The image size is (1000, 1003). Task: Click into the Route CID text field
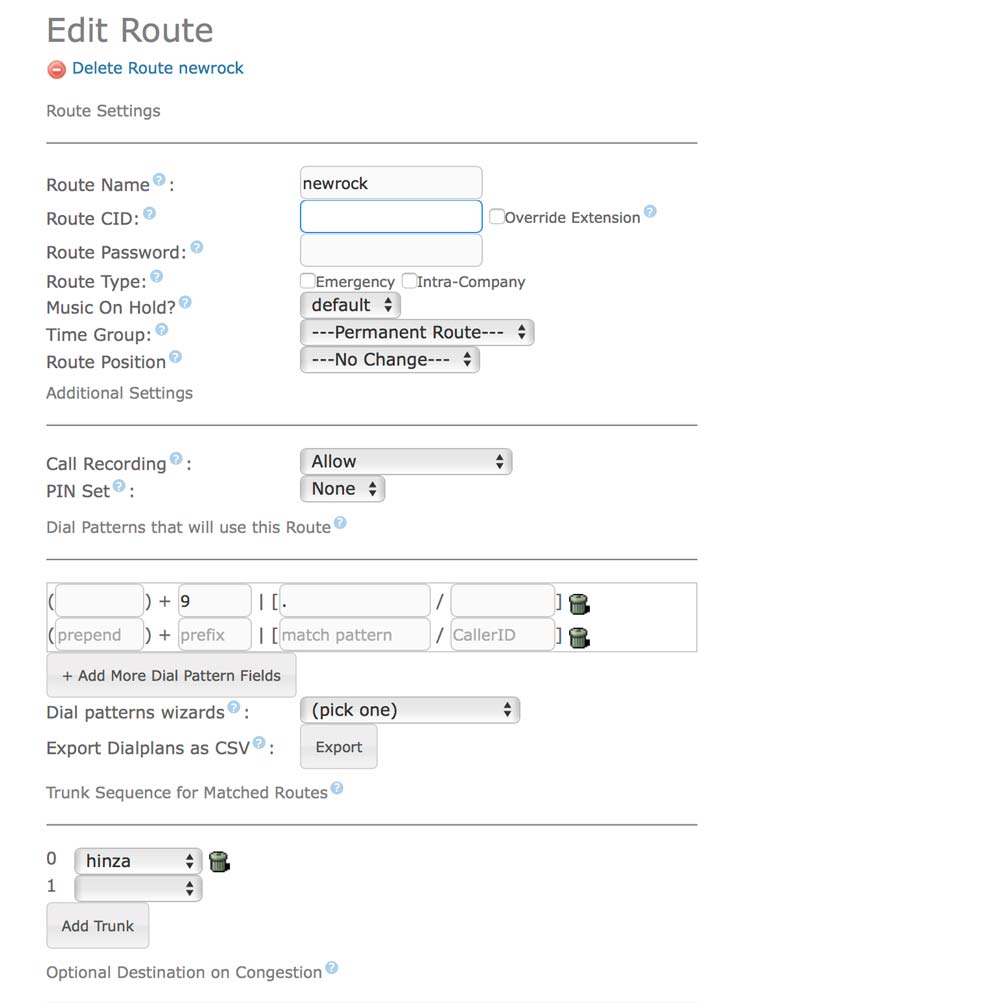click(391, 217)
